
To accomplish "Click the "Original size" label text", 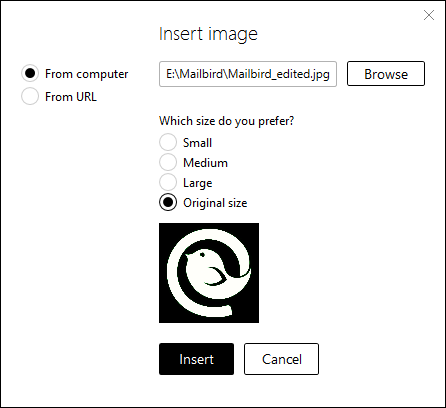I will pyautogui.click(x=215, y=203).
